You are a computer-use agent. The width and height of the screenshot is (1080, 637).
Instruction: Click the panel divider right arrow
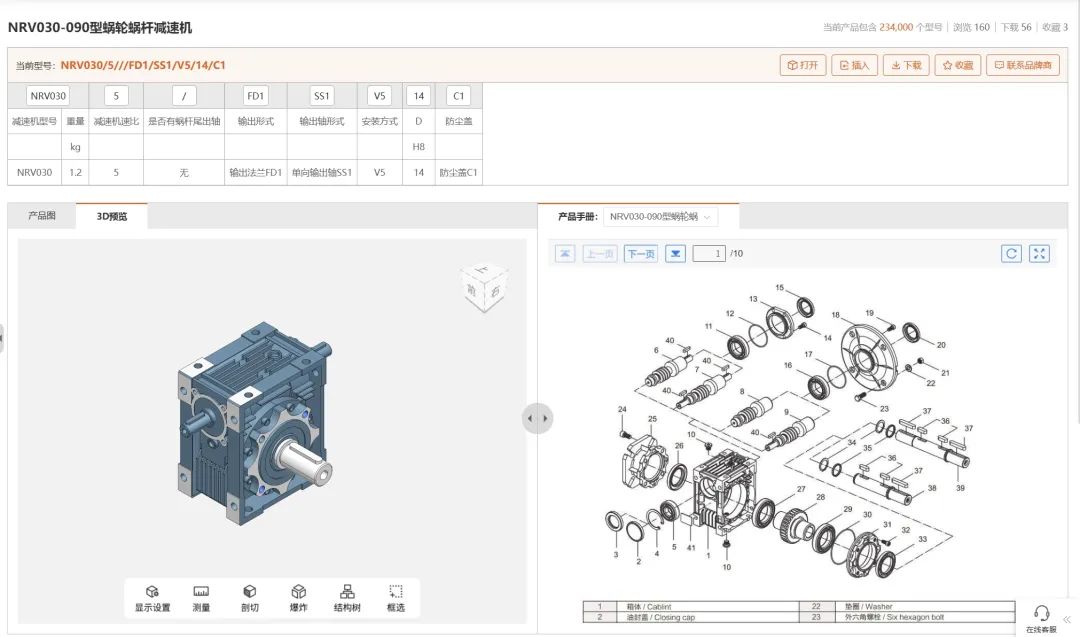(546, 419)
